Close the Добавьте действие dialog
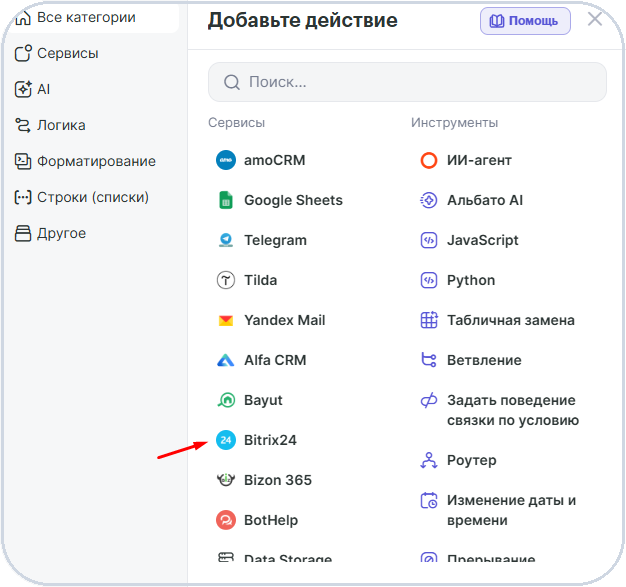626x587 pixels. [x=595, y=19]
